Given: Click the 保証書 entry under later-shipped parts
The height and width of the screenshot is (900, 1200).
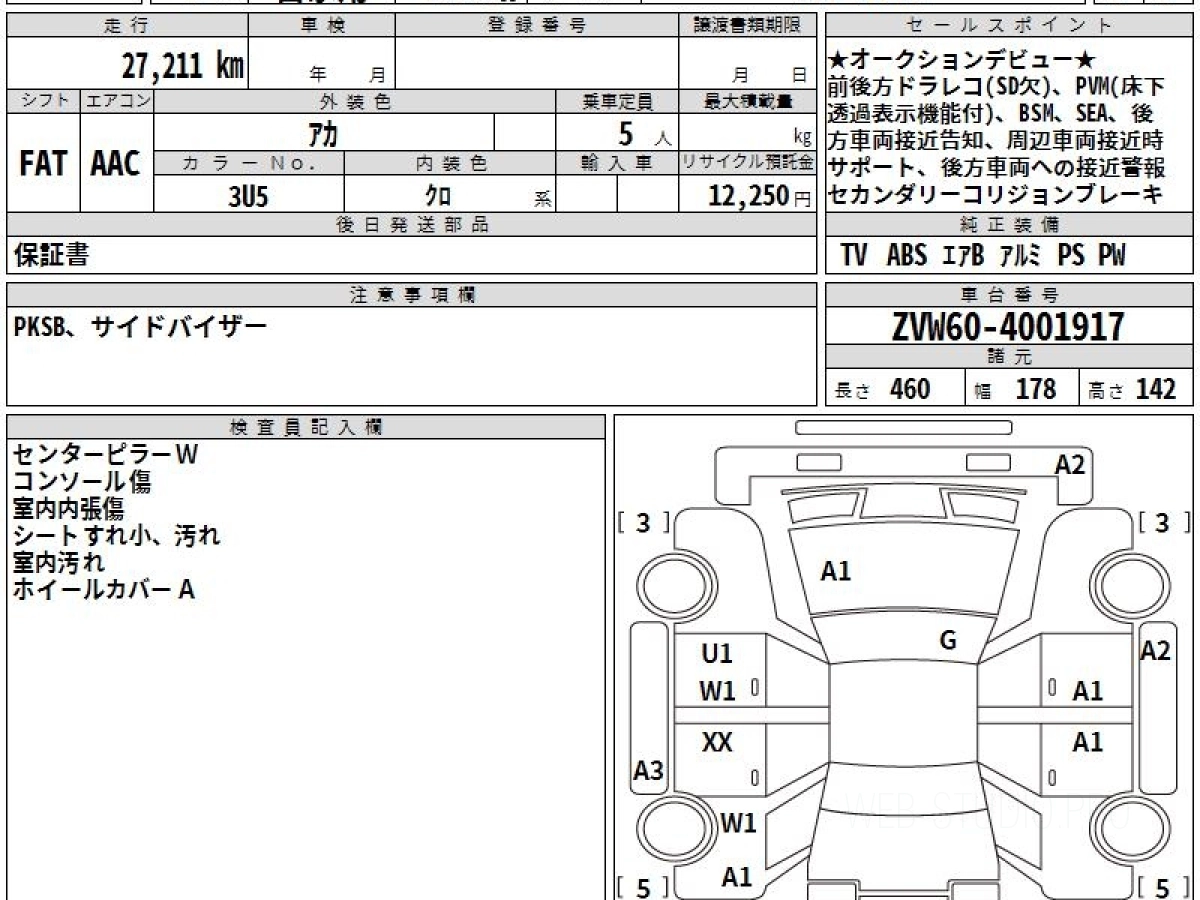Looking at the screenshot, I should click(x=51, y=255).
